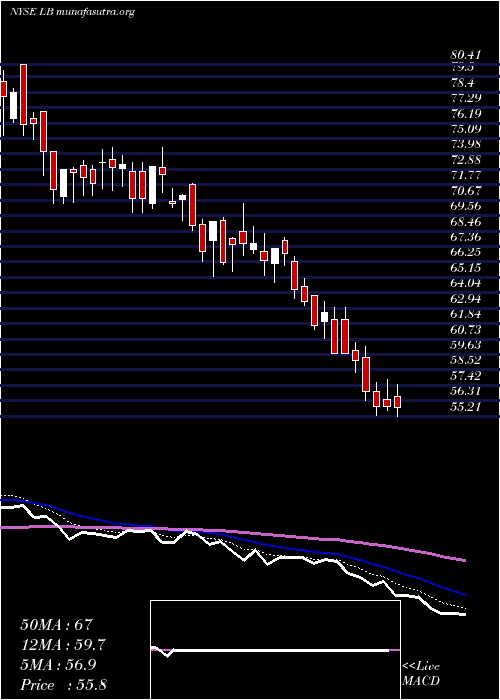Click the 61.84 price axis label
This screenshot has height=700, width=500.
pos(466,314)
